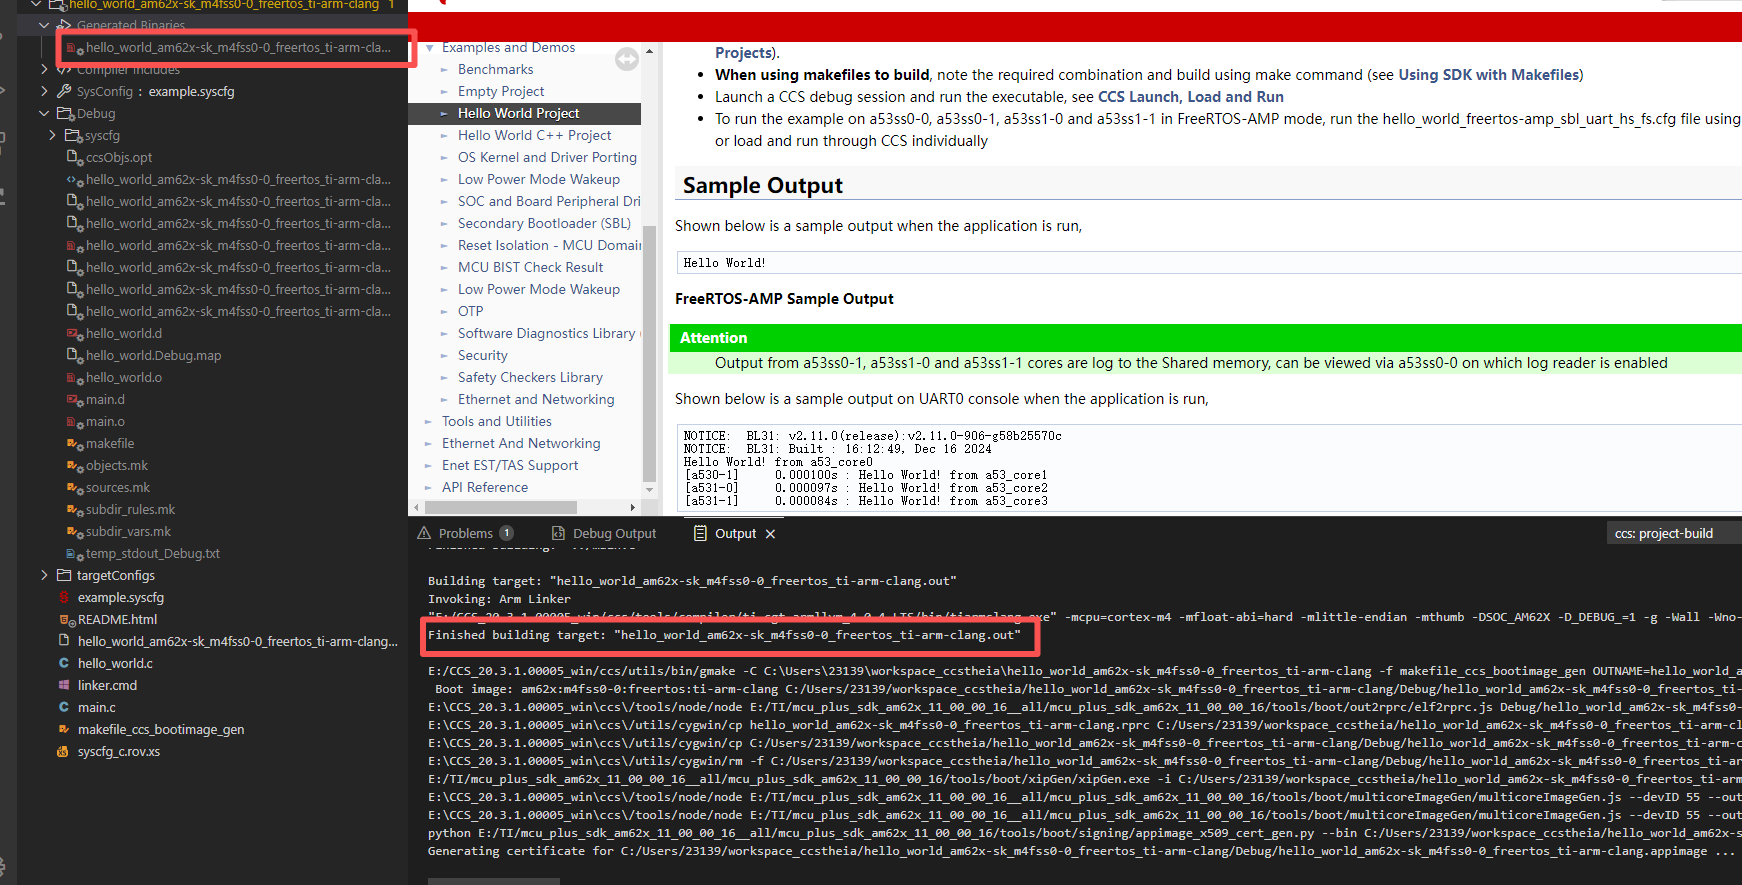
Task: Click the file icon beside ccsObjs.opt
Action: [x=74, y=157]
